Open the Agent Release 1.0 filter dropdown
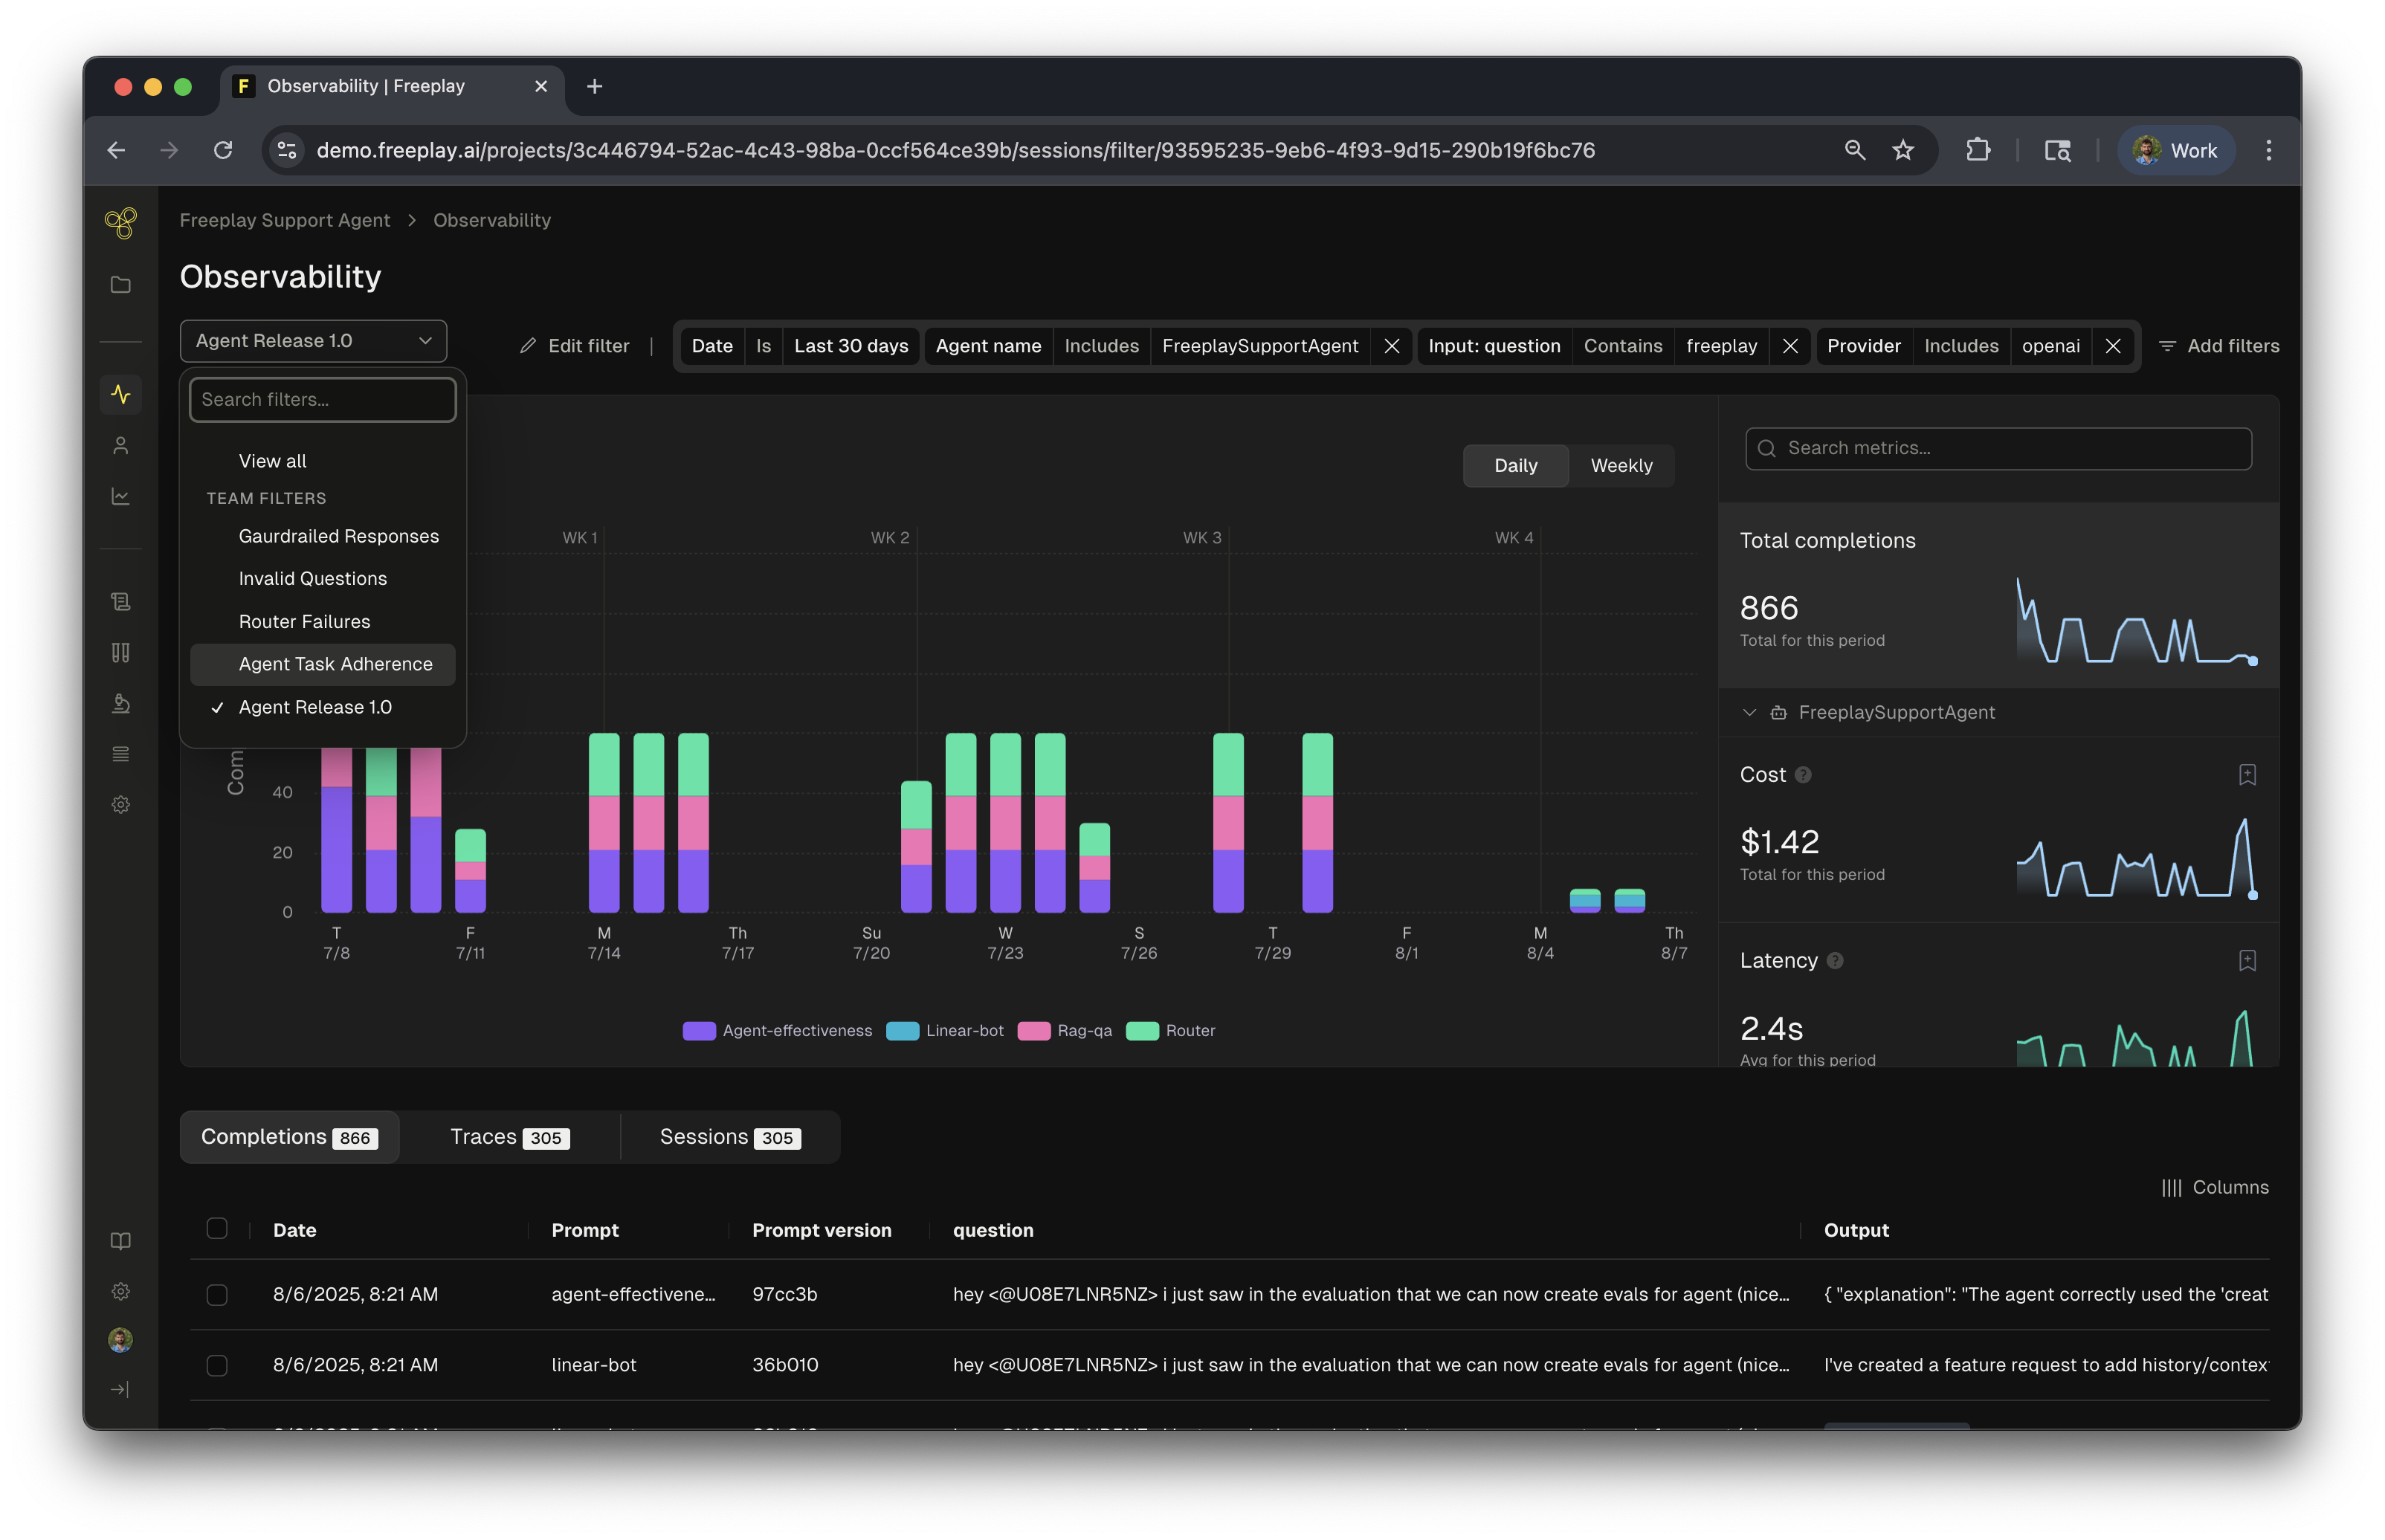 tap(313, 341)
